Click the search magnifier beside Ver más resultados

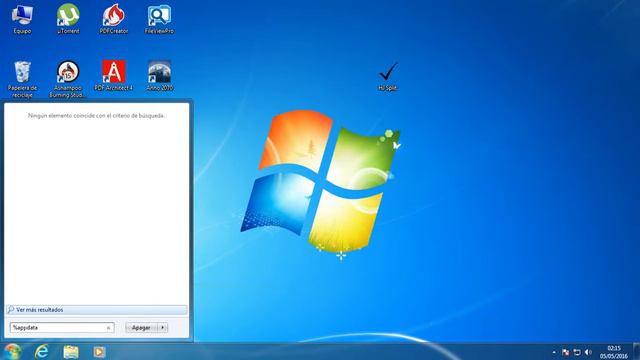tap(11, 309)
